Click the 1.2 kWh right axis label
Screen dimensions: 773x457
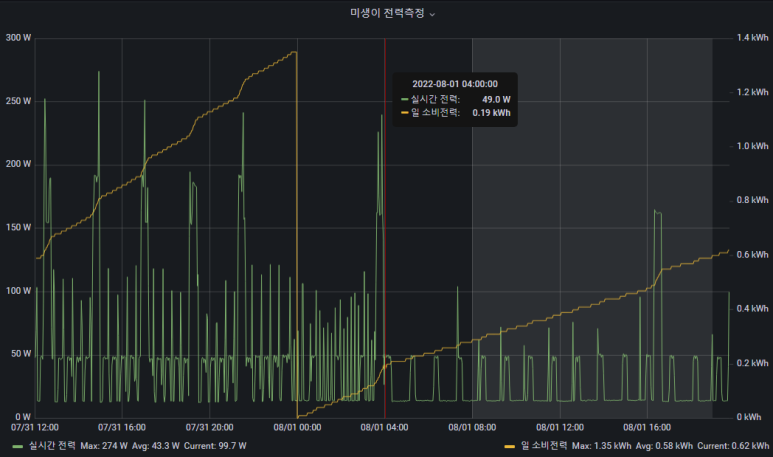point(752,92)
